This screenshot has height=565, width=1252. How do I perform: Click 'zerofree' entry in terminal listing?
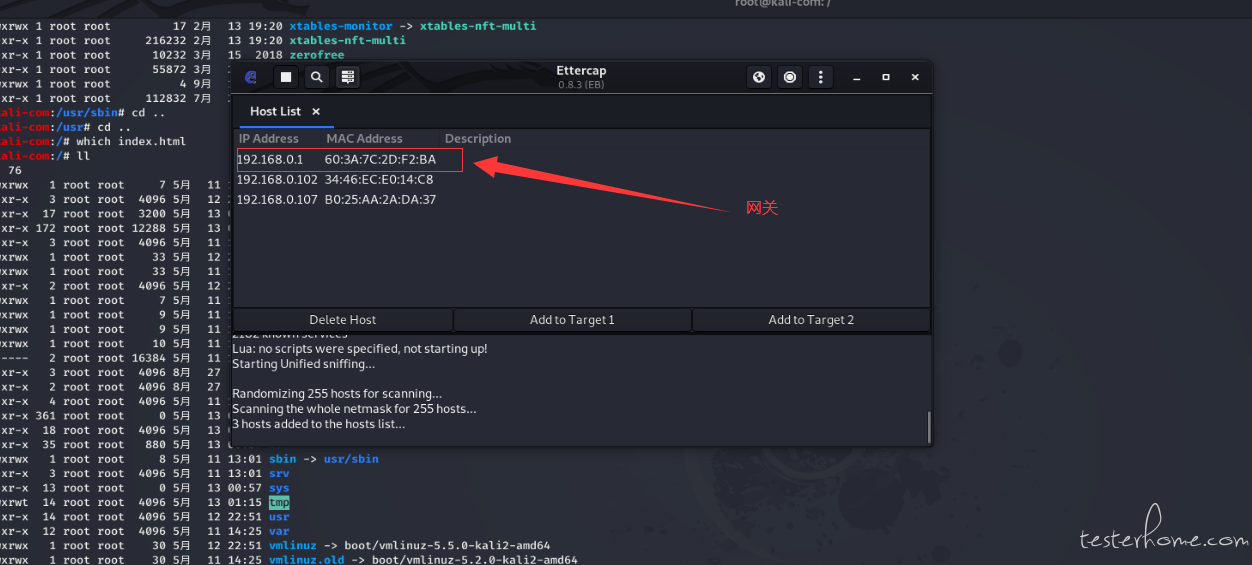316,55
